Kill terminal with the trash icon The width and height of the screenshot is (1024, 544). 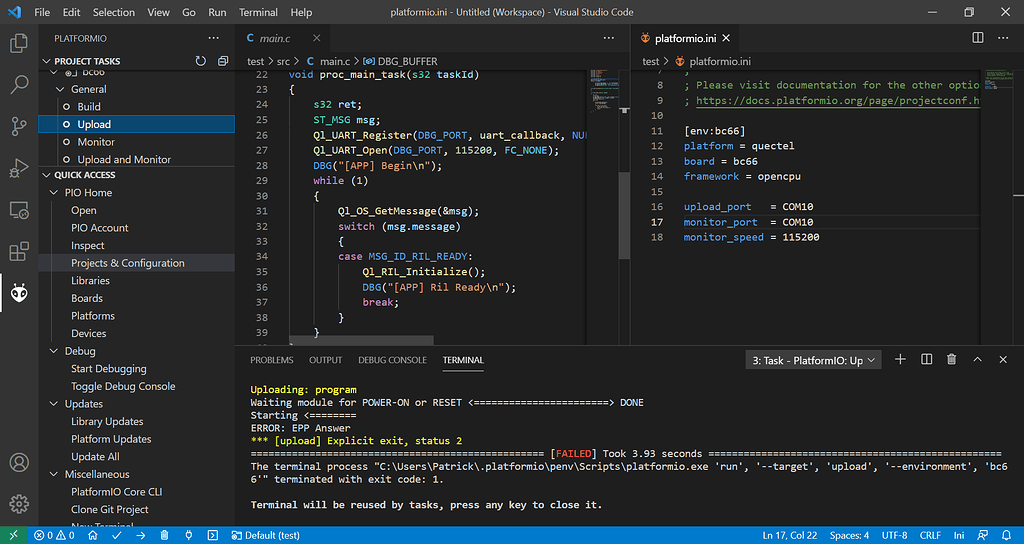[x=951, y=360]
